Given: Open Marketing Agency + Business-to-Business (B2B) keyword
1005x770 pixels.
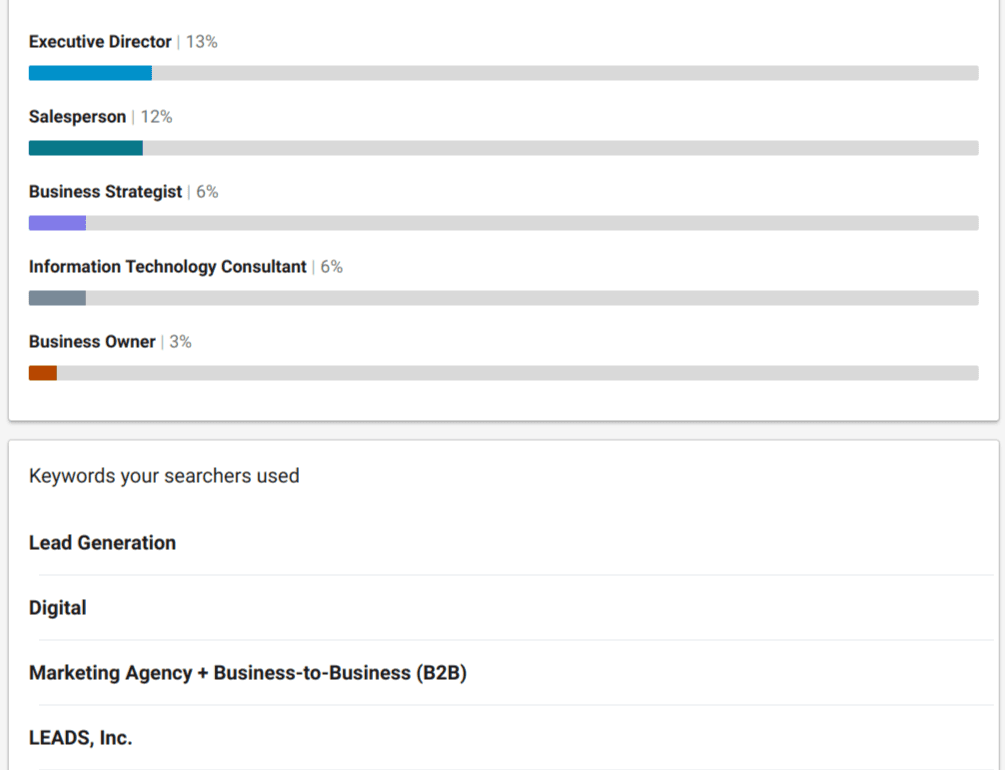Looking at the screenshot, I should pos(247,673).
